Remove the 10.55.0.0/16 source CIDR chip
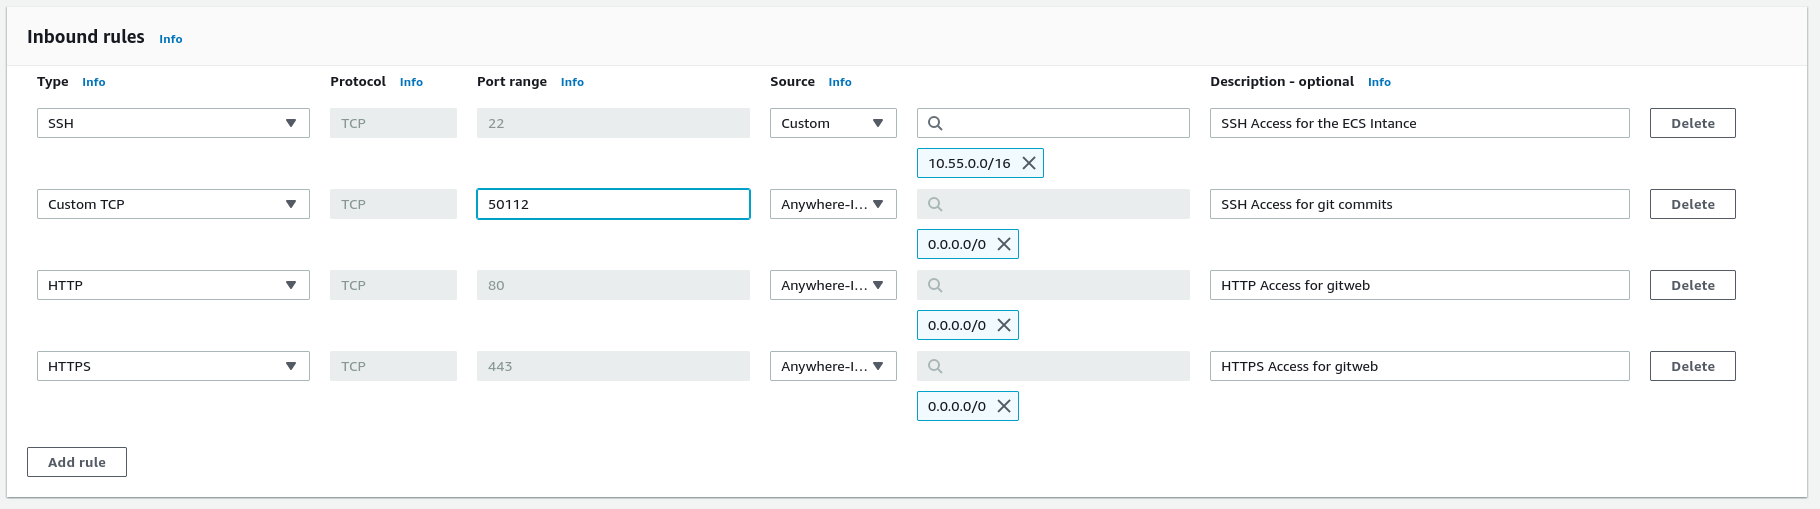Image resolution: width=1820 pixels, height=509 pixels. click(1028, 163)
